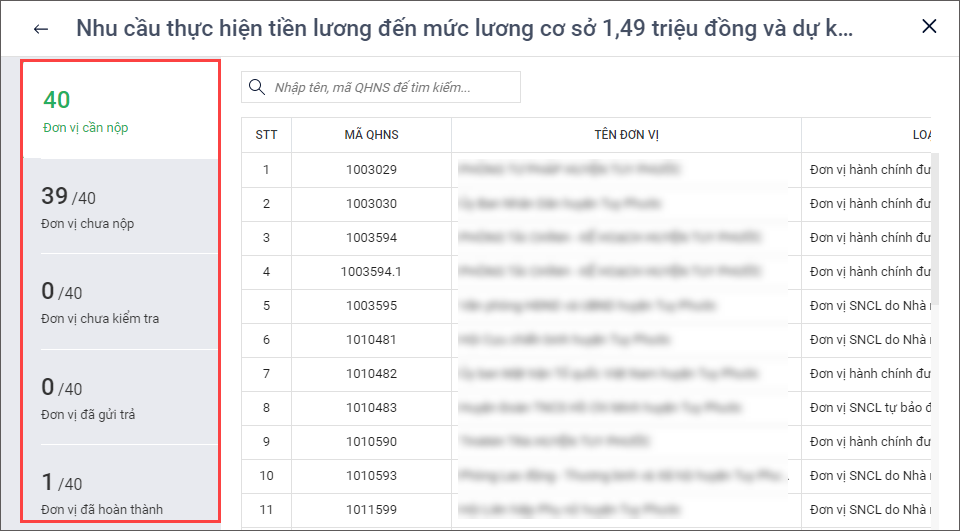Select row with code 1010593

click(371, 476)
